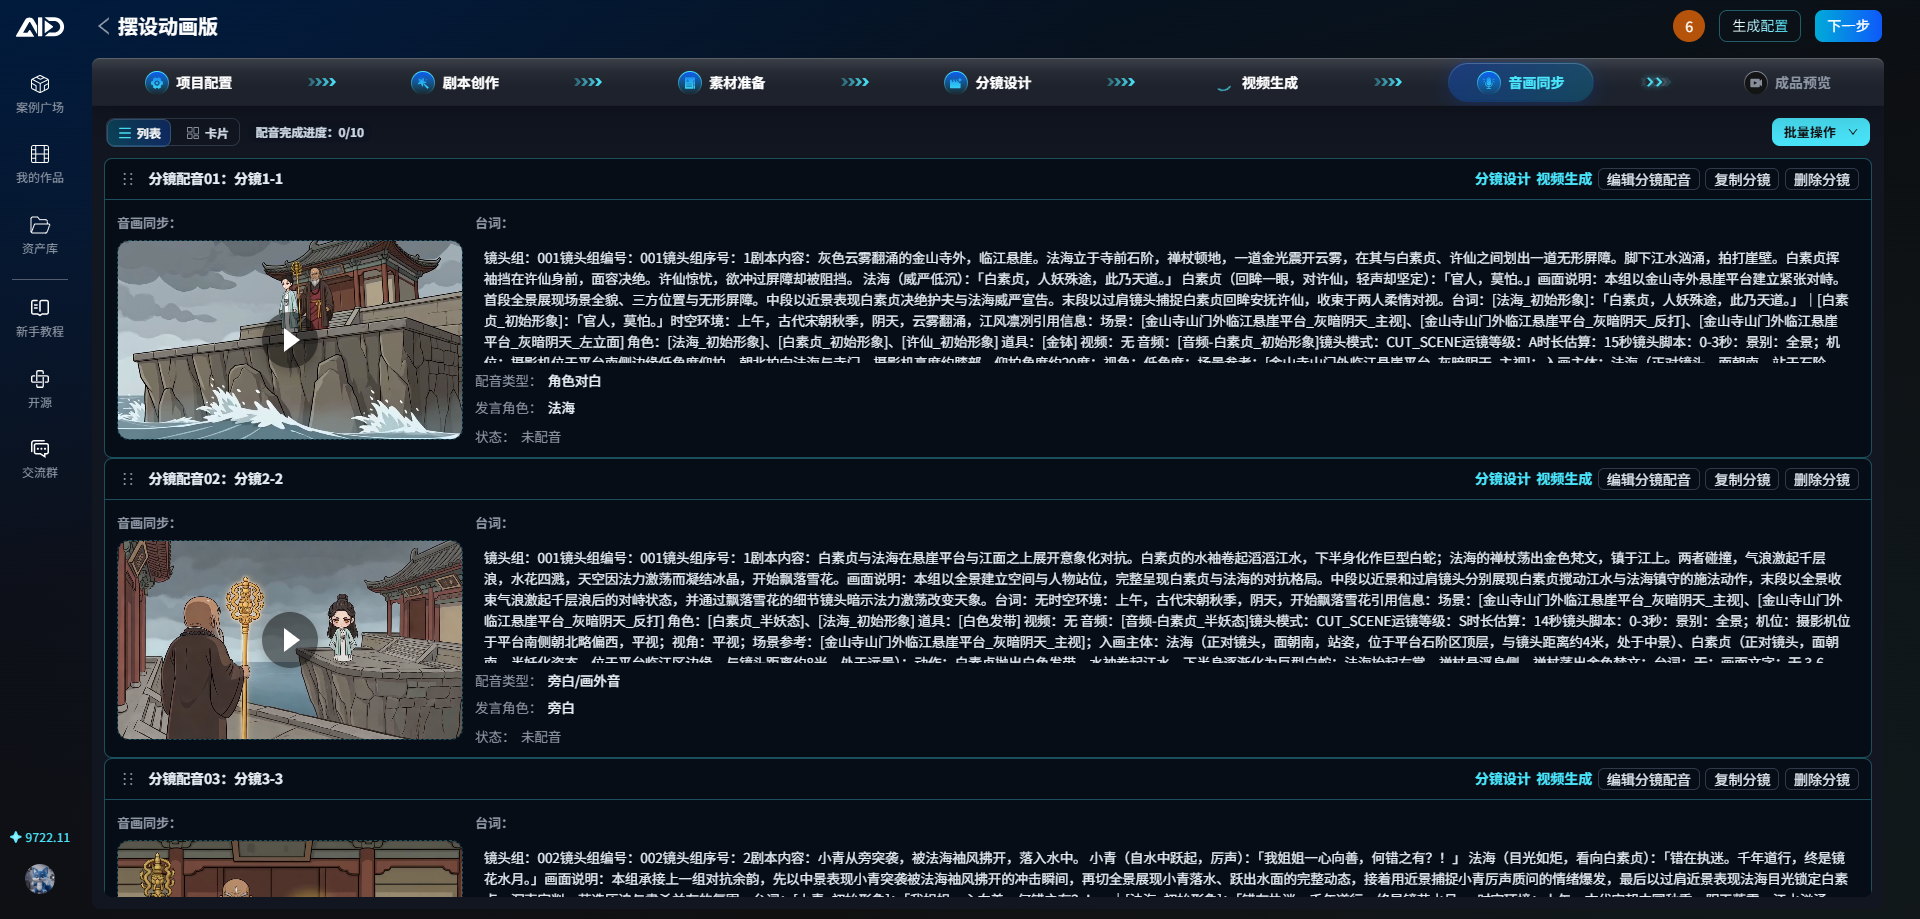
Task: Click the 发言角色 value 旁白
Action: (x=561, y=708)
